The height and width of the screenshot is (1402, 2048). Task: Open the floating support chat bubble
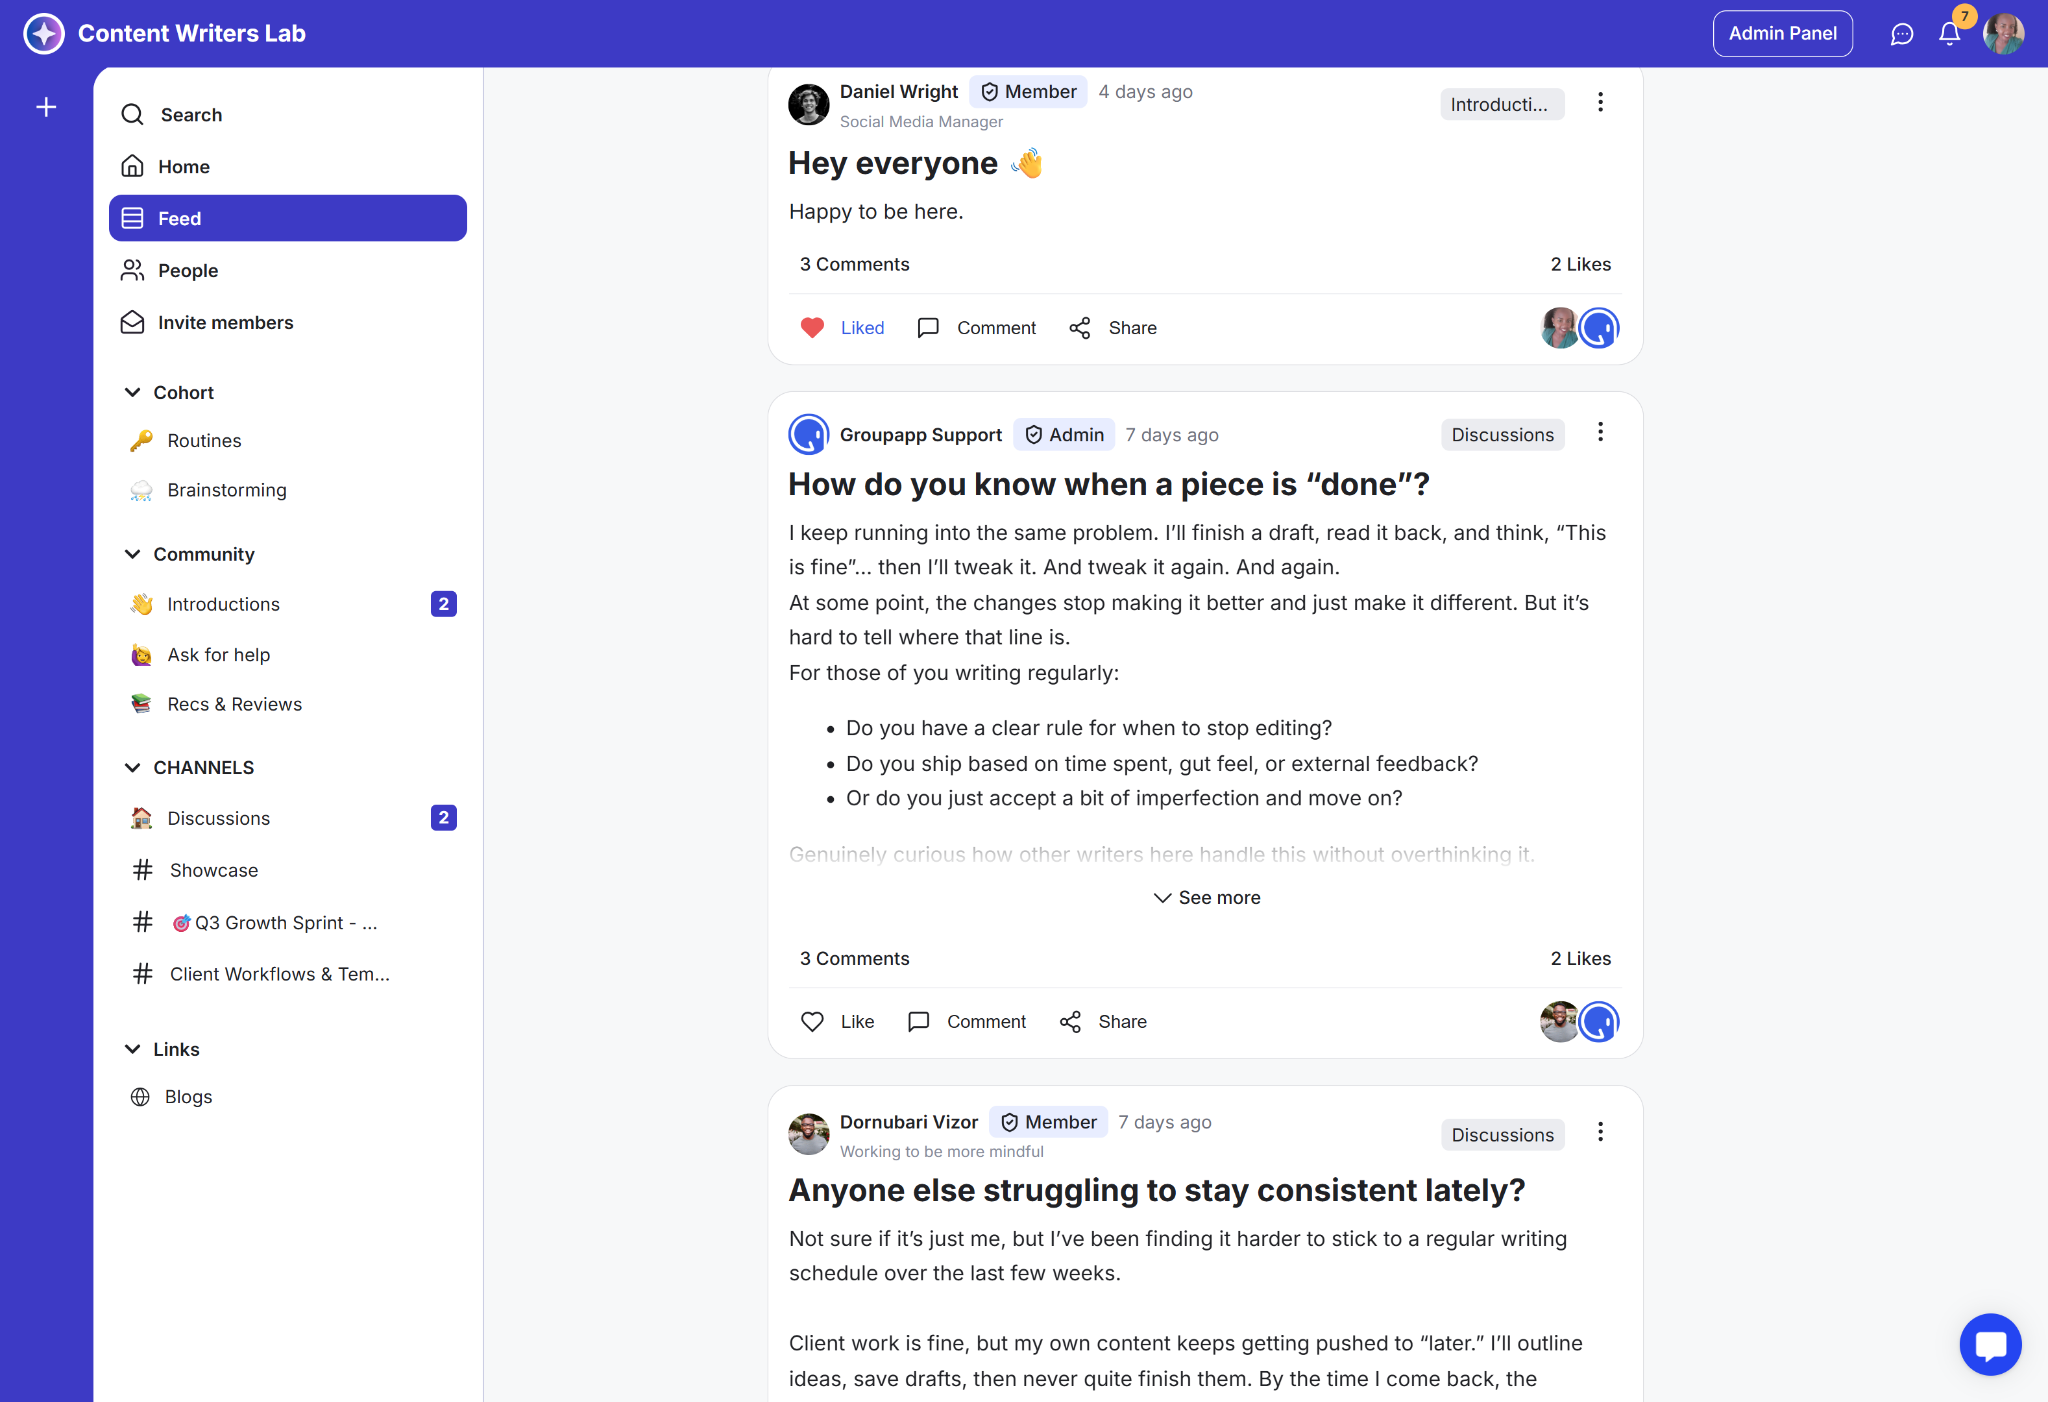click(1990, 1344)
